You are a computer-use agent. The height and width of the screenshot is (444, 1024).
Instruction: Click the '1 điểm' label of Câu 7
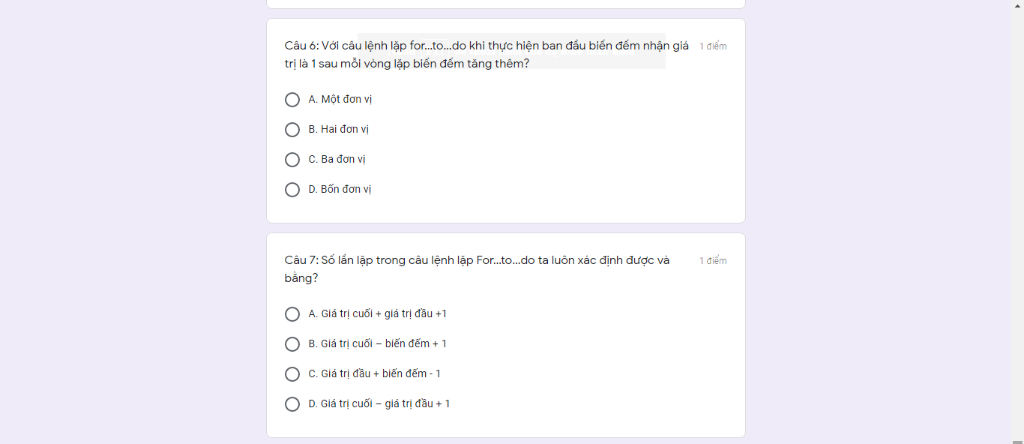point(712,261)
